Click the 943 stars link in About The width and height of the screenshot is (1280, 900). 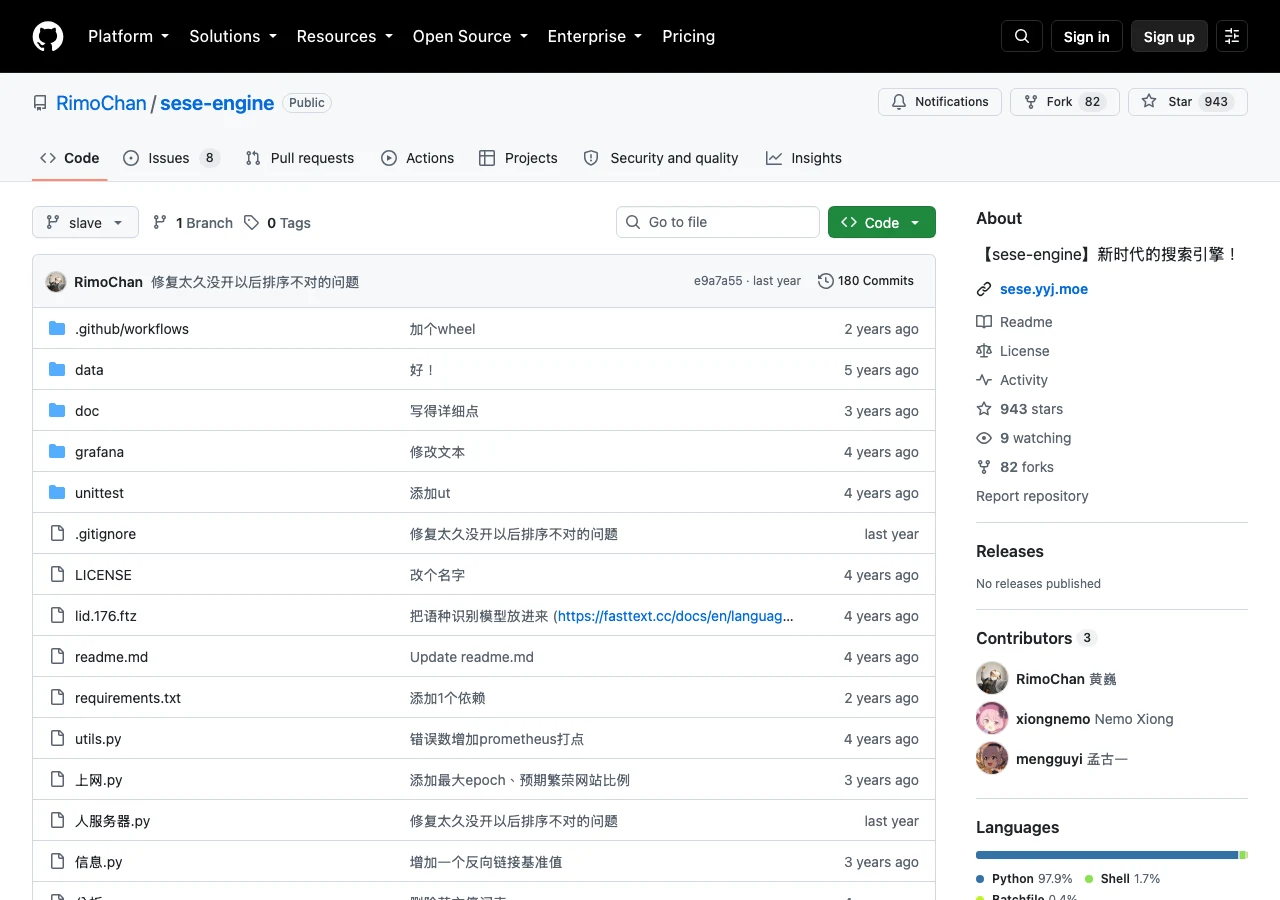1031,409
